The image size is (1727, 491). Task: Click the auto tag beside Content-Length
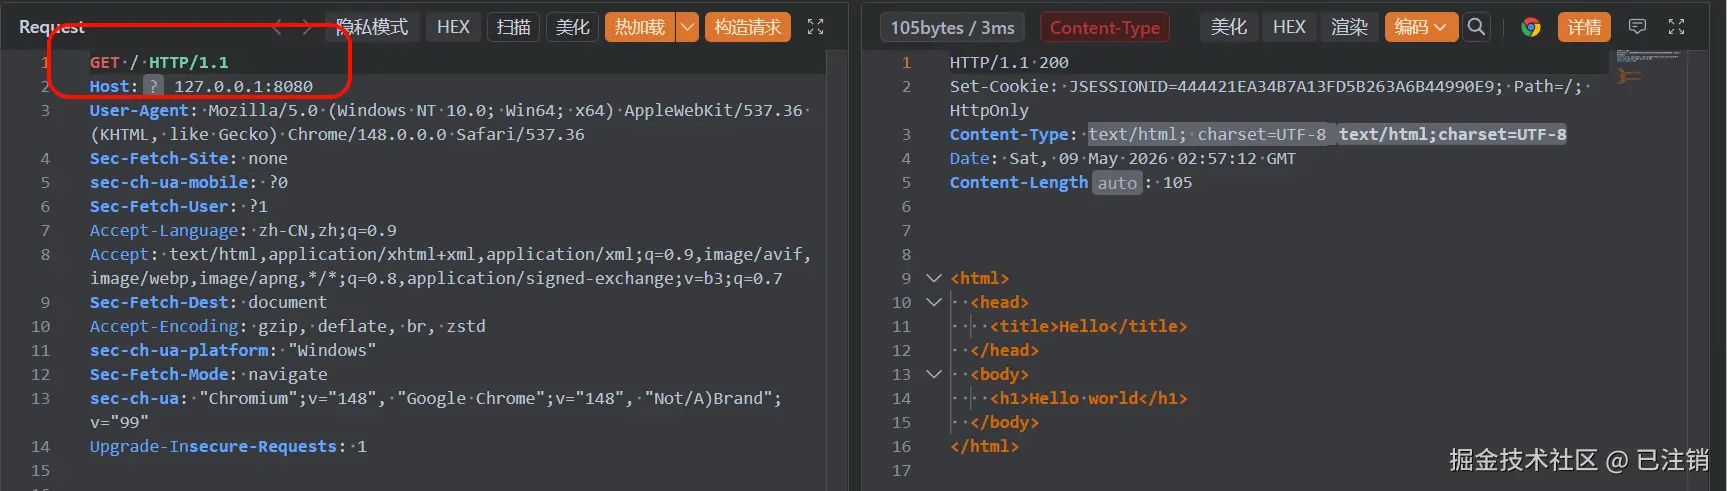(x=1117, y=183)
